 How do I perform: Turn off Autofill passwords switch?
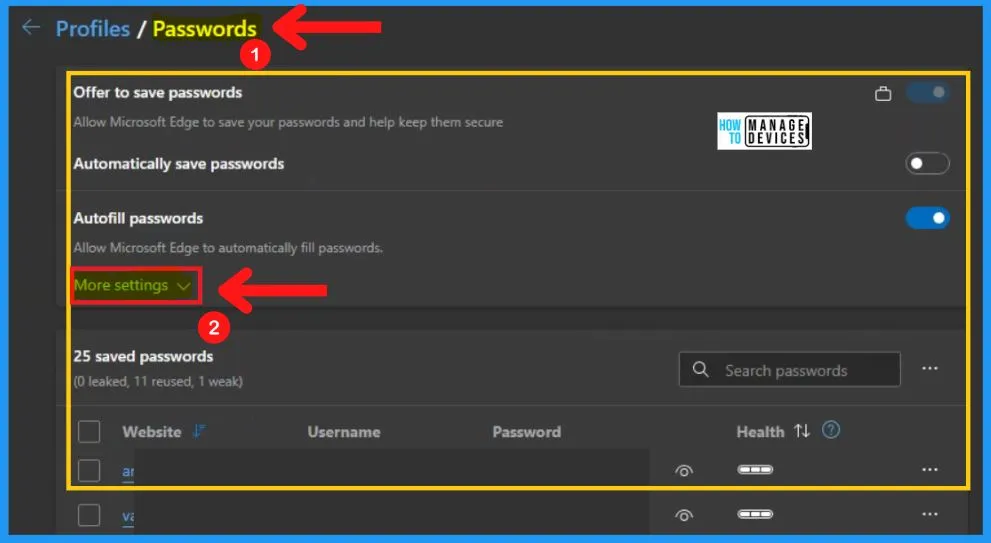tap(928, 218)
